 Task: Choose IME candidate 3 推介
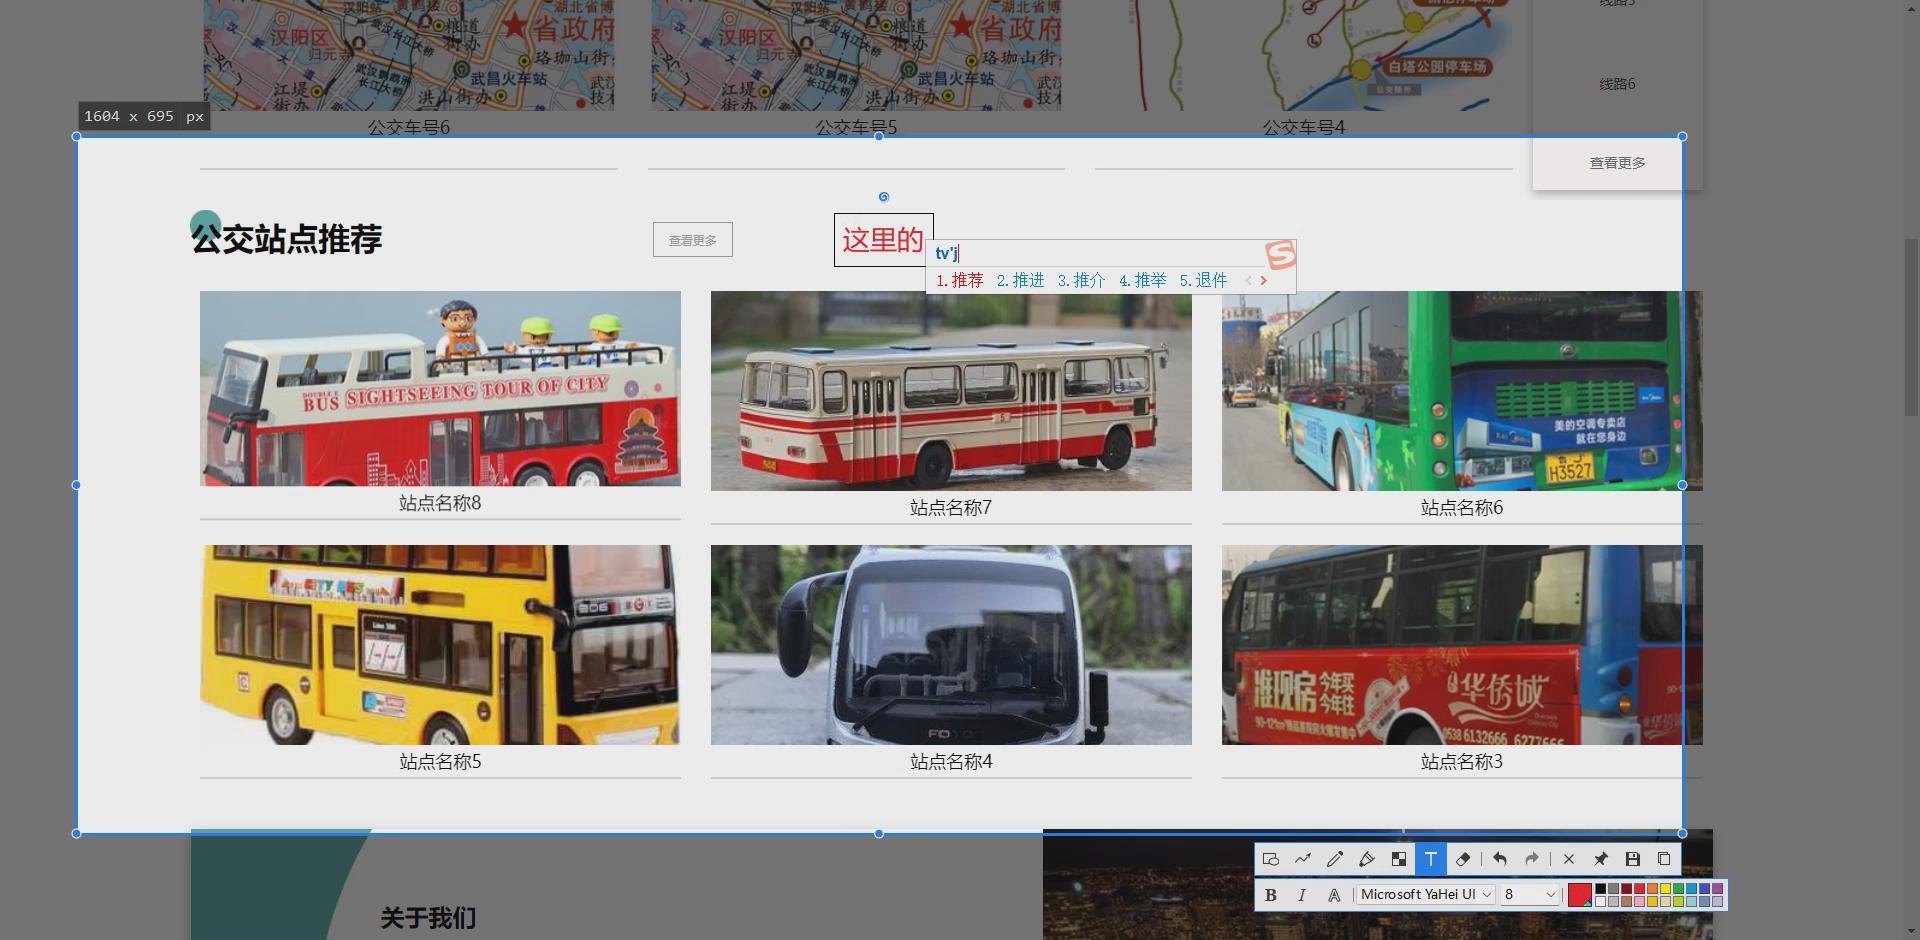click(x=1082, y=280)
